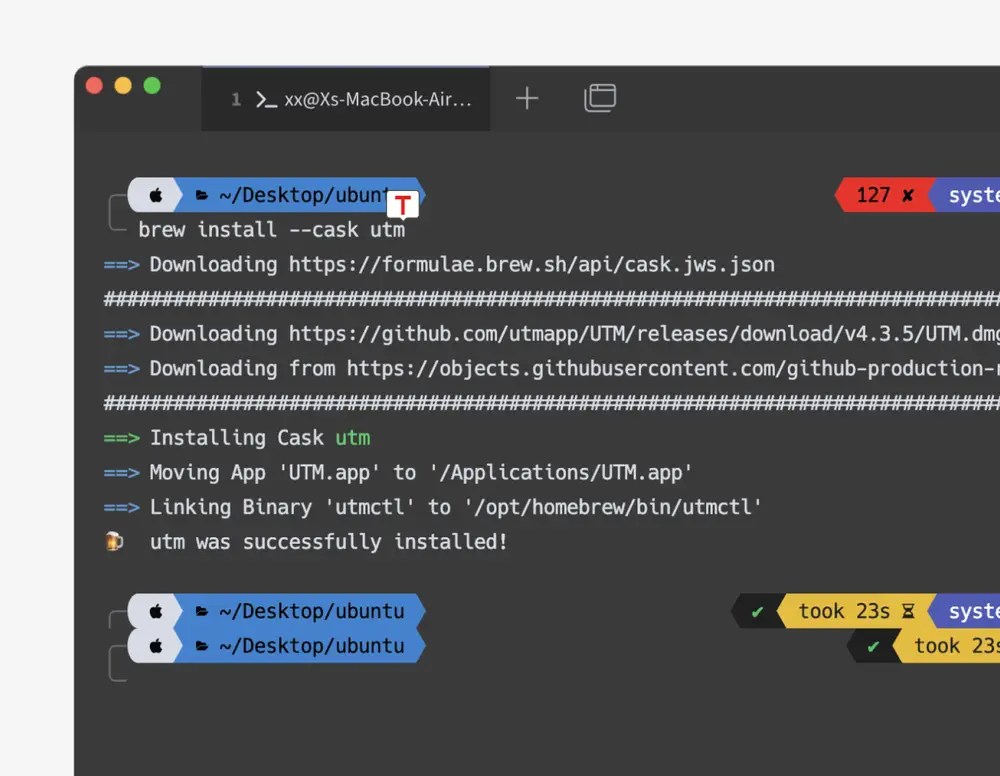This screenshot has height=776, width=1000.
Task: Click the window overview icon beside the plus
Action: click(x=600, y=99)
